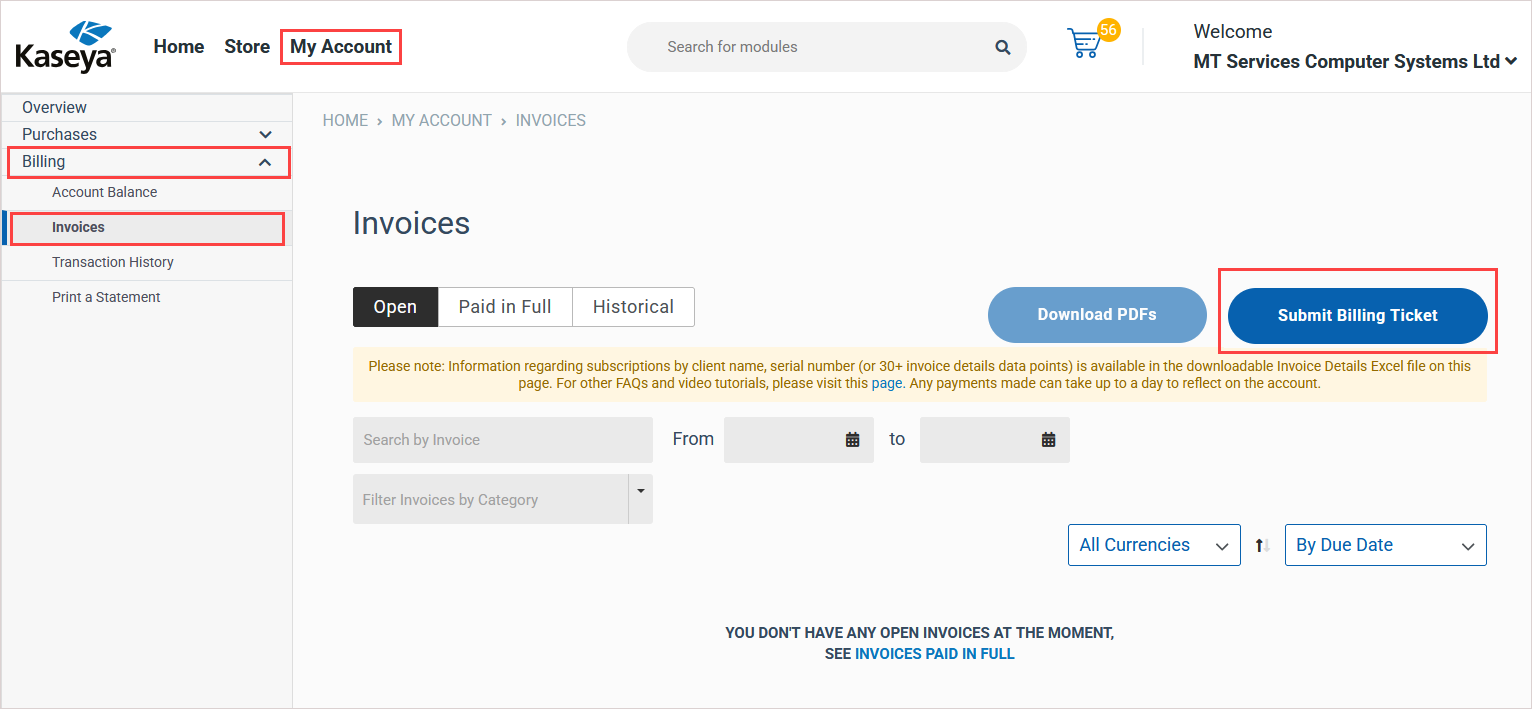Open the My Account menu item
1532x709 pixels.
(x=341, y=47)
